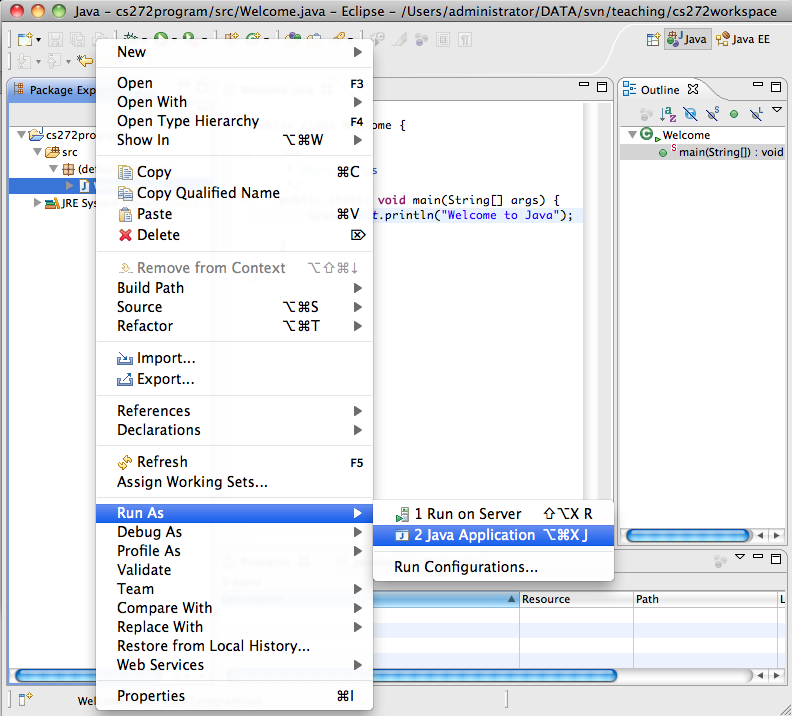
Task: Click the Refresh icon in the menu
Action: [125, 462]
